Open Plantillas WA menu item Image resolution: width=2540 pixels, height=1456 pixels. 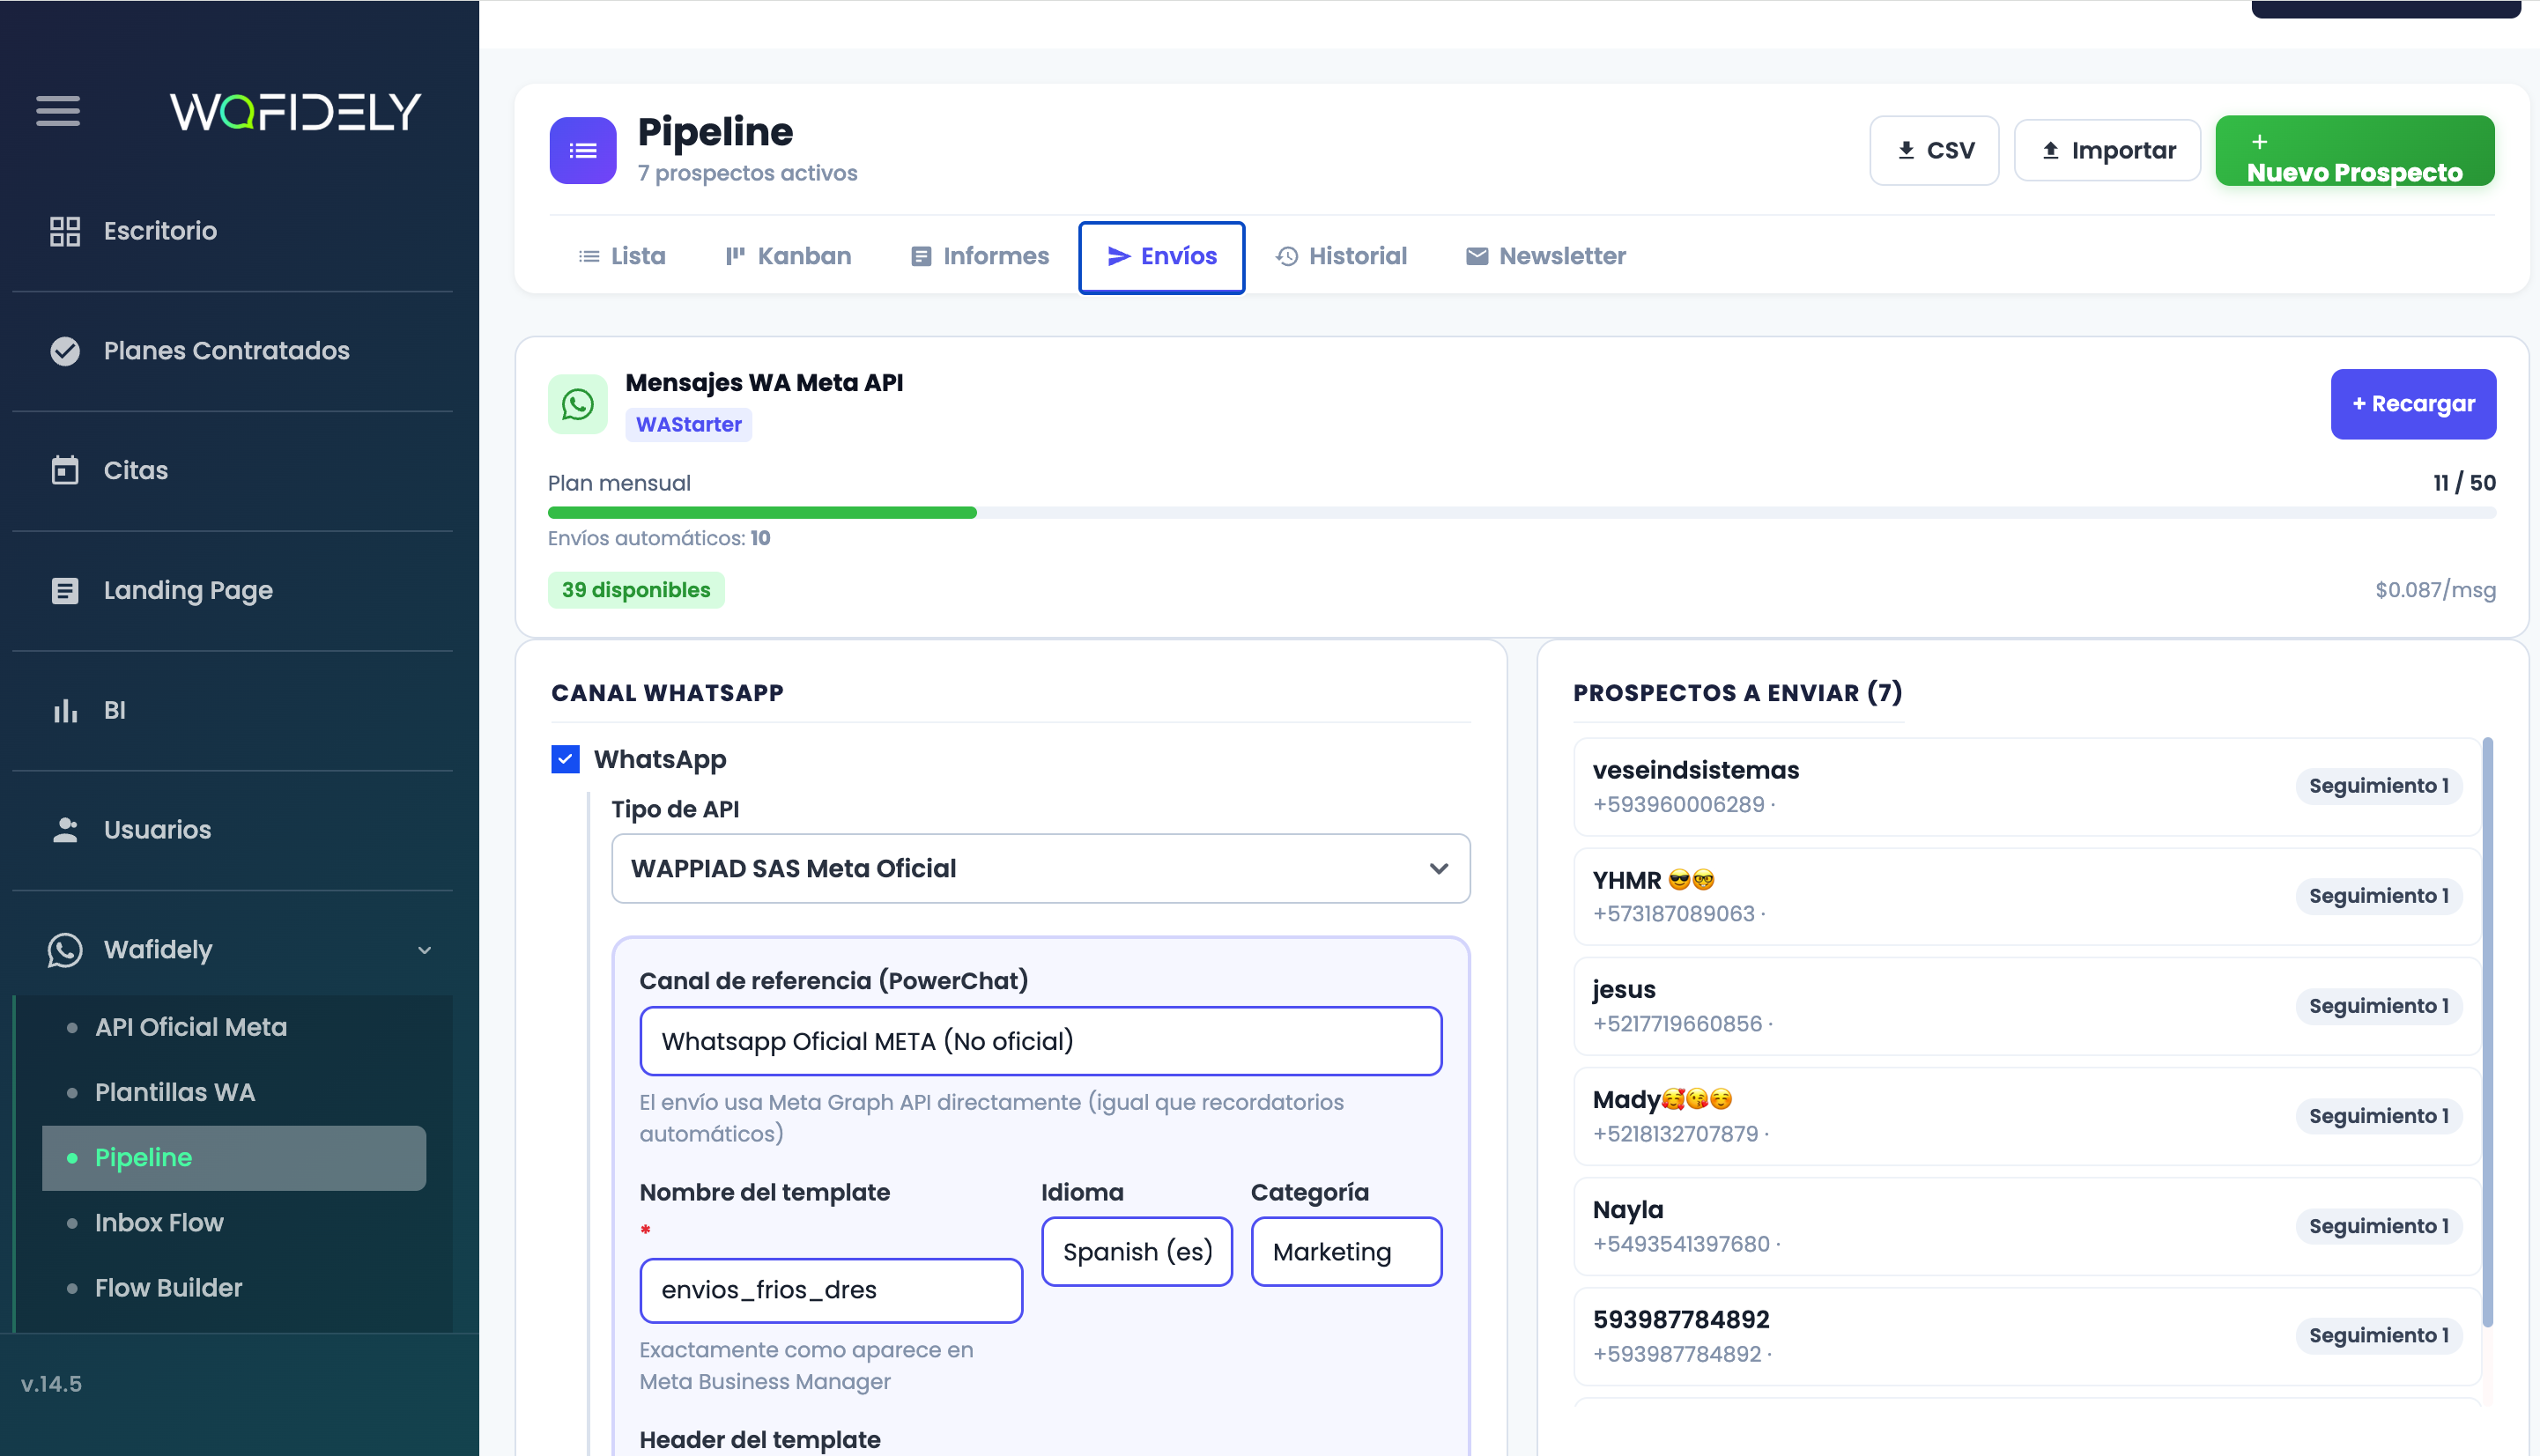click(174, 1092)
